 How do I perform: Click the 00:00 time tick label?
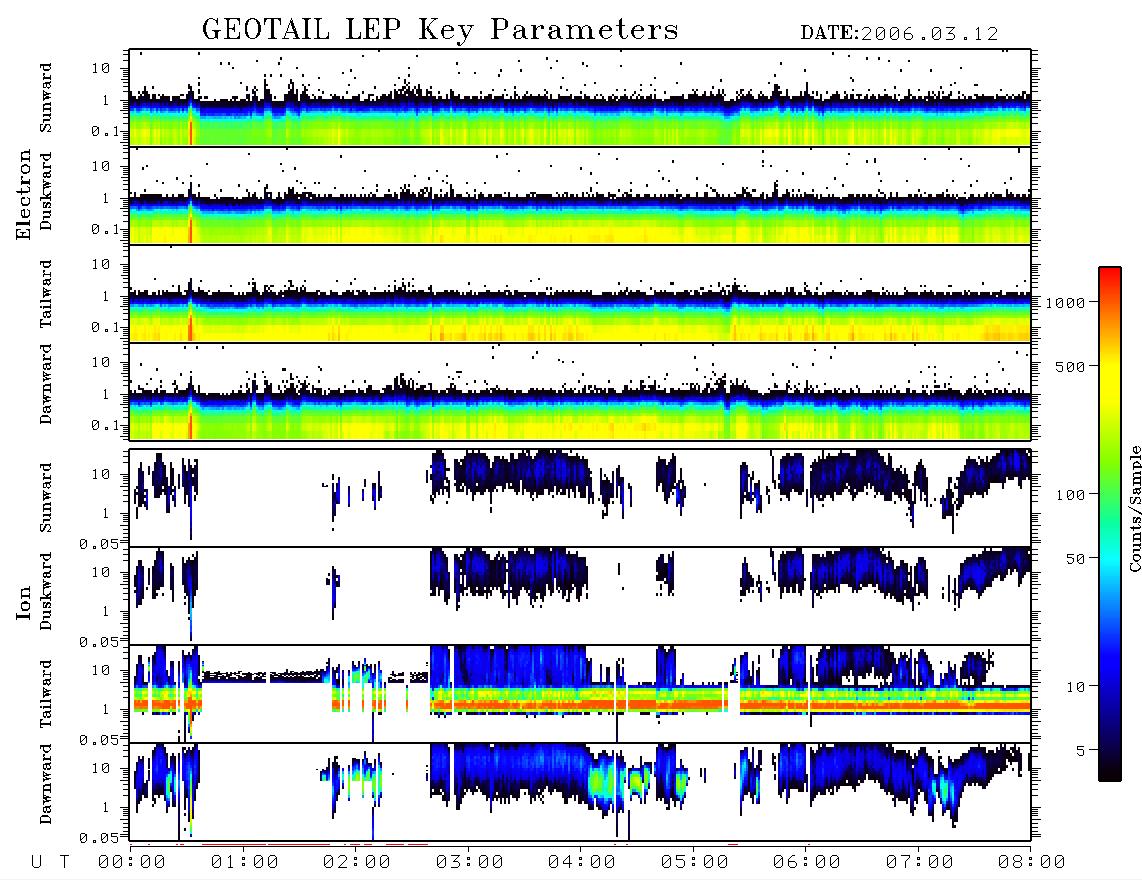132,863
